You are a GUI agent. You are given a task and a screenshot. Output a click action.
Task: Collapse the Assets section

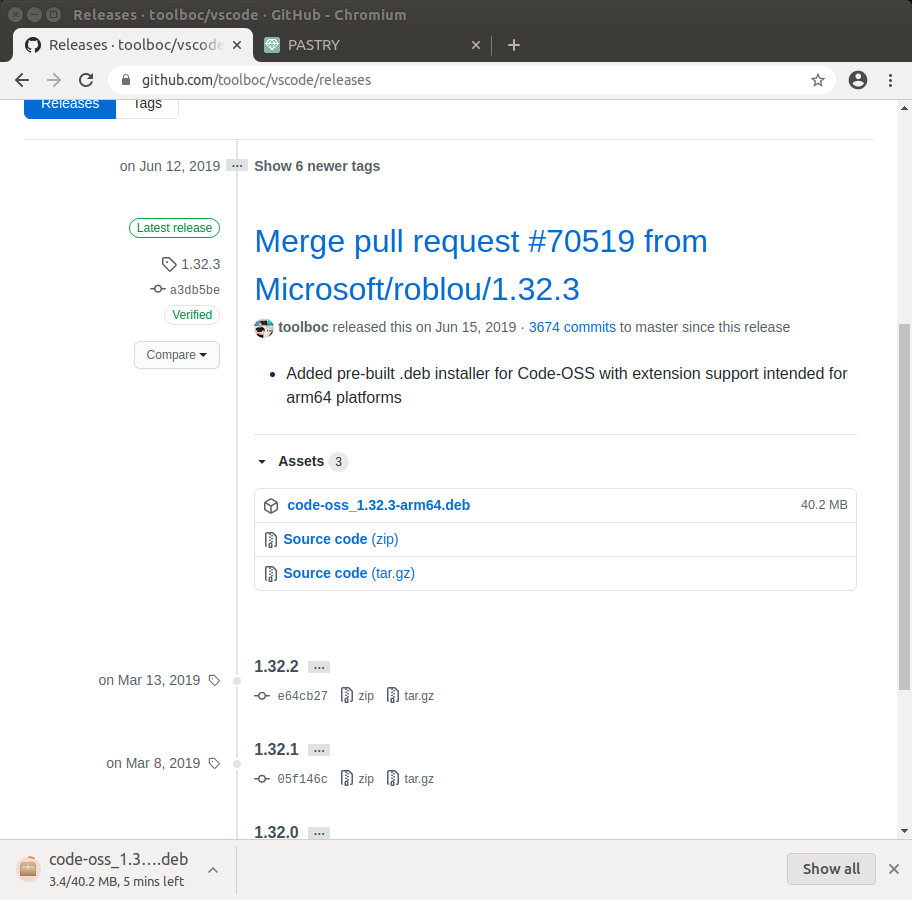301,461
